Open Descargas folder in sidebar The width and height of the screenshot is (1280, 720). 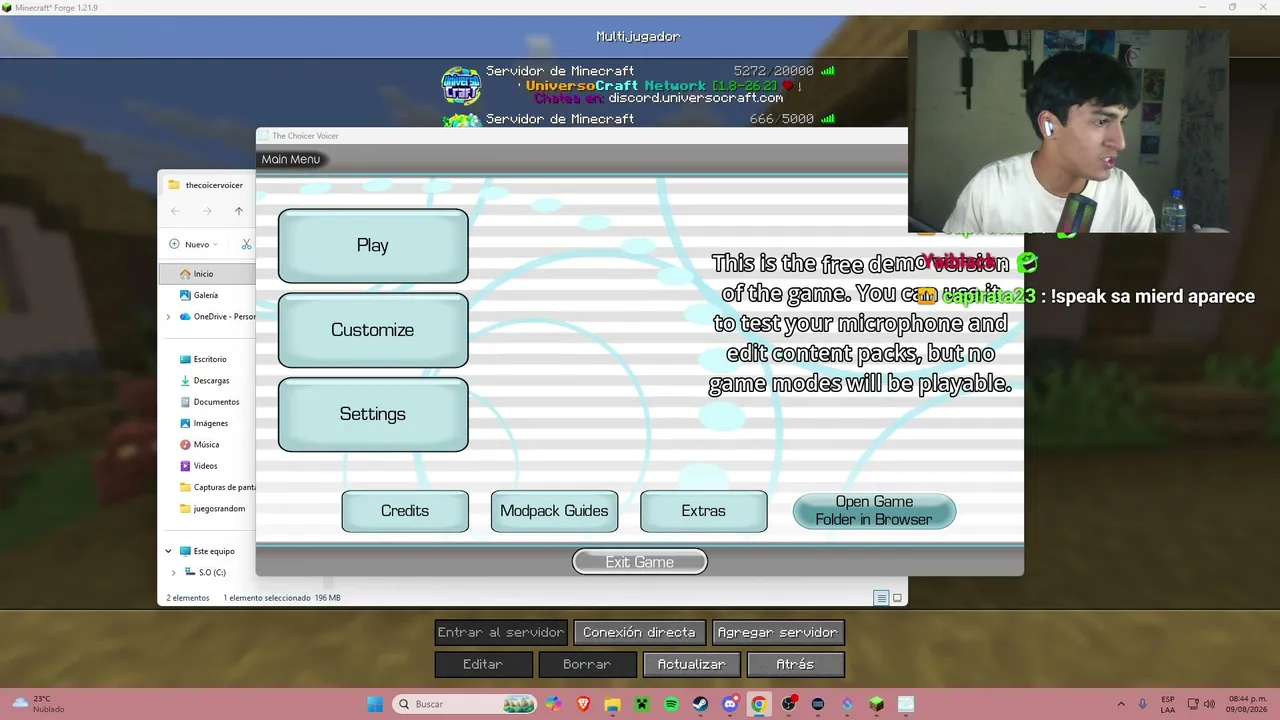(x=207, y=381)
